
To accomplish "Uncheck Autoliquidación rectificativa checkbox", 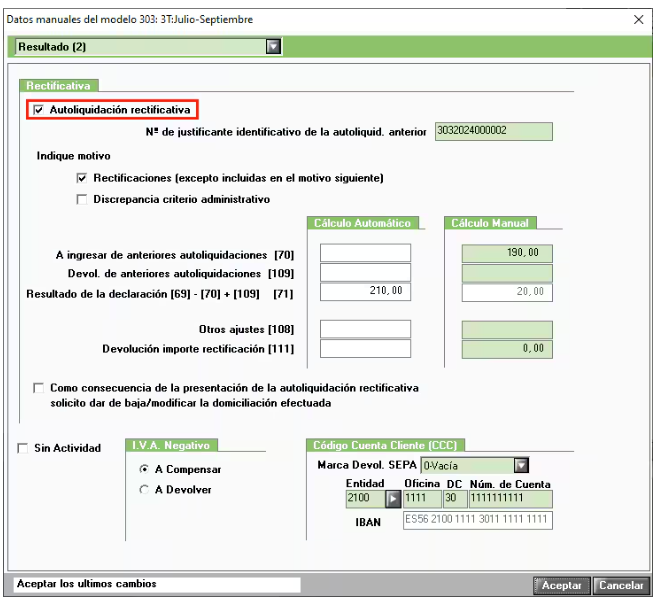I will pos(39,110).
